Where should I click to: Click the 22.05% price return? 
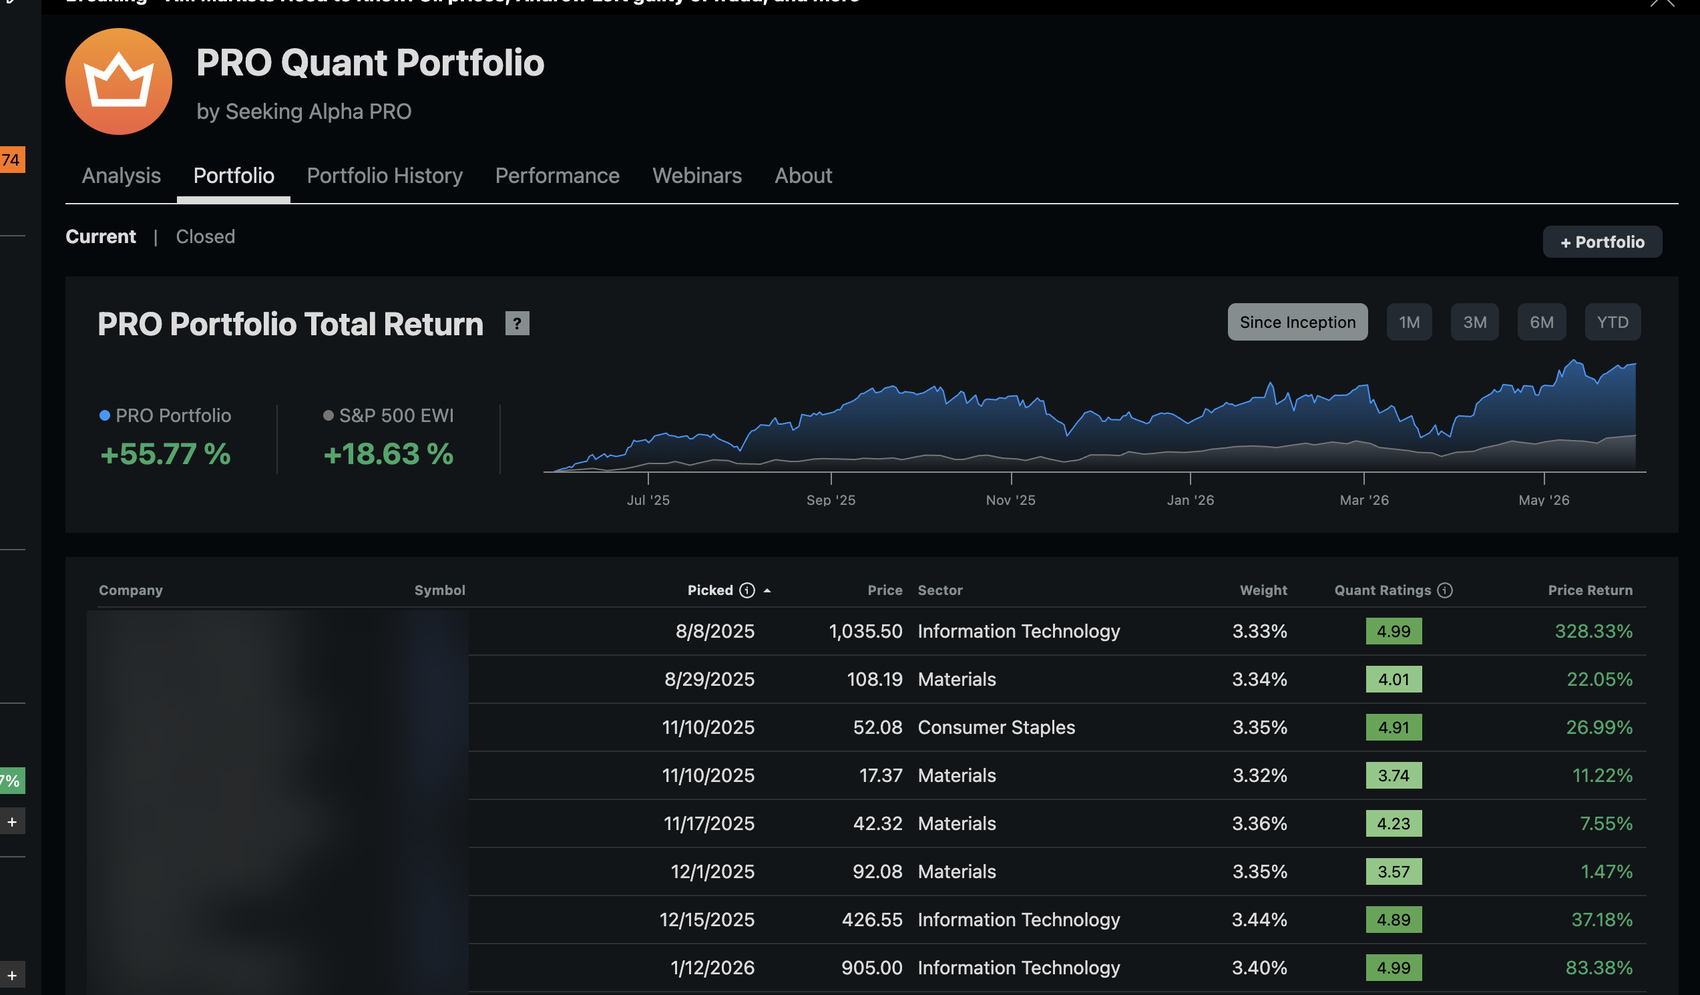1599,679
